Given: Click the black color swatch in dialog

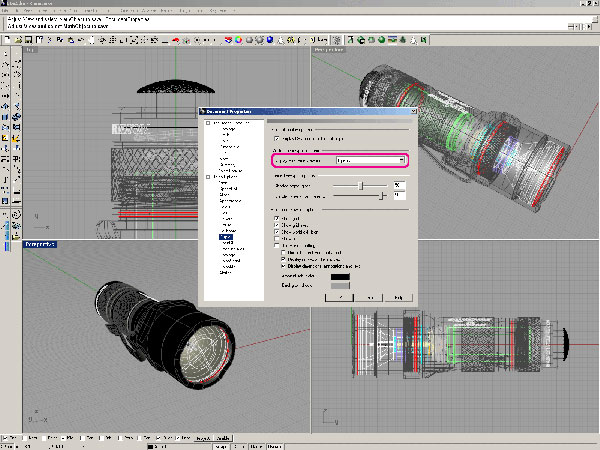Looking at the screenshot, I should (x=342, y=275).
